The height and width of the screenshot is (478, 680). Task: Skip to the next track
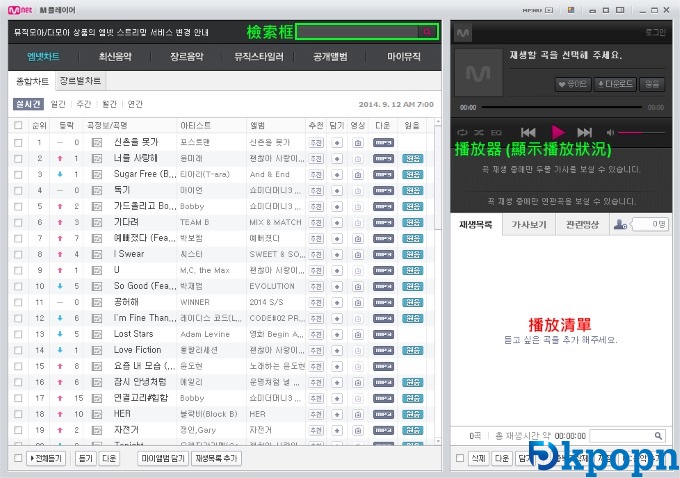(x=584, y=132)
